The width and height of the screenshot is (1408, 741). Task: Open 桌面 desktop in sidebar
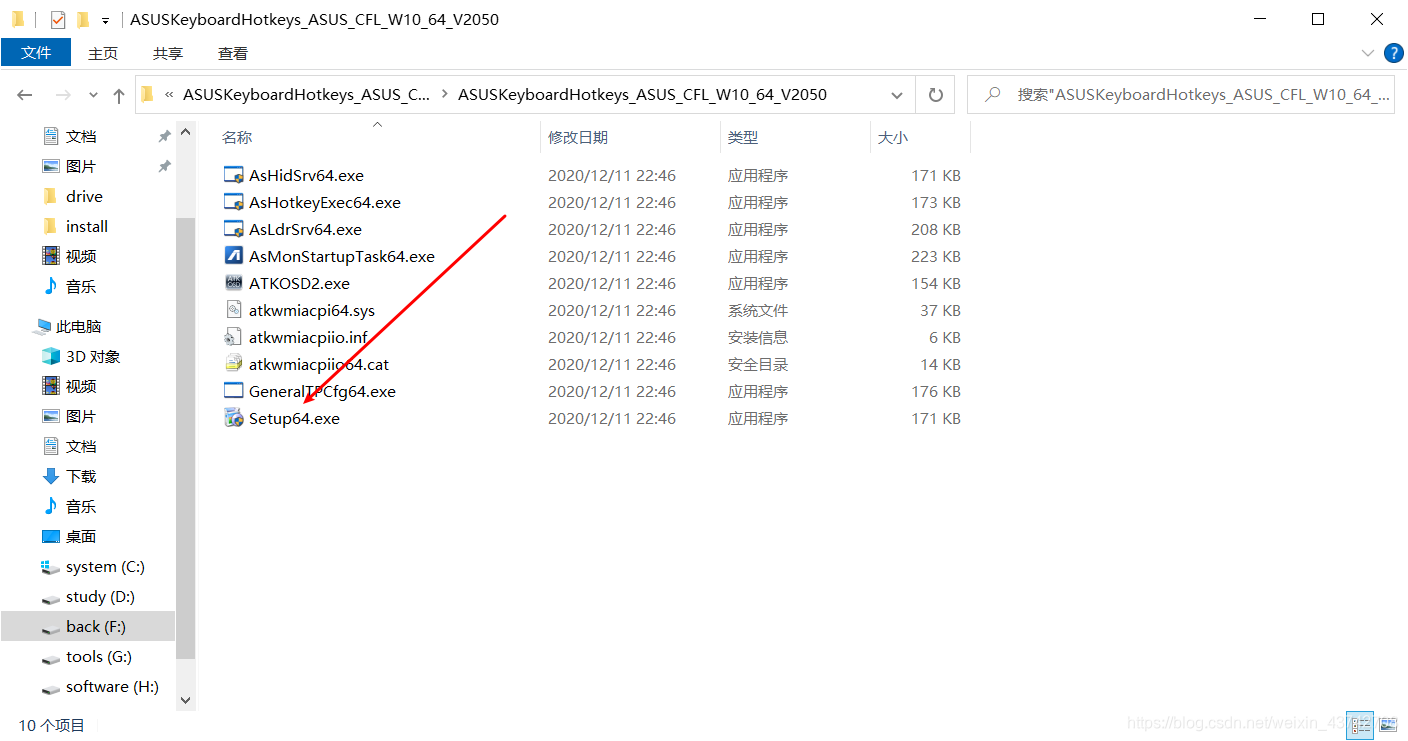[81, 536]
